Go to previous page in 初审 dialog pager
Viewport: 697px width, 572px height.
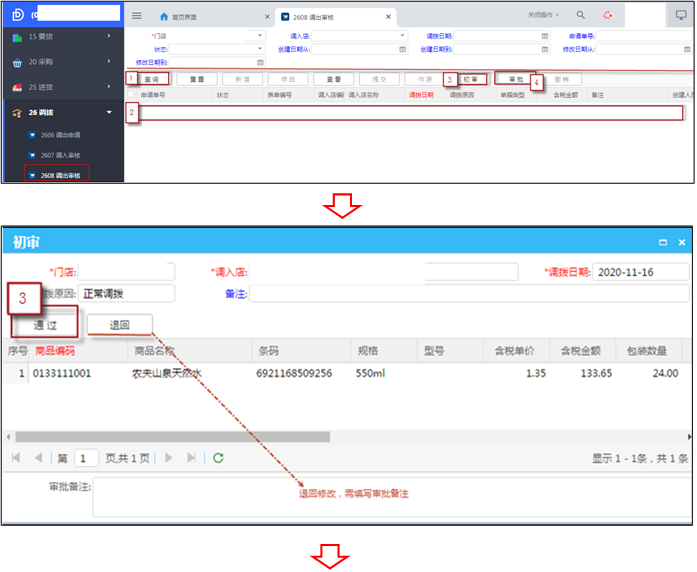pos(38,457)
